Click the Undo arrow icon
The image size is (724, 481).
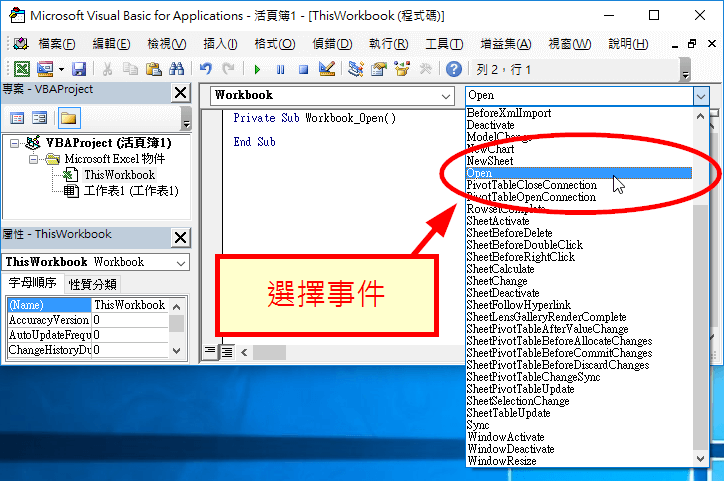[206, 69]
